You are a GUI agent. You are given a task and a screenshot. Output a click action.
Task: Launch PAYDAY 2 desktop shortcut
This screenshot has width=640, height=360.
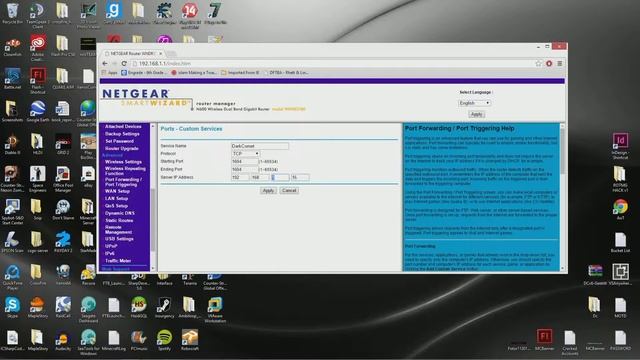[x=63, y=242]
